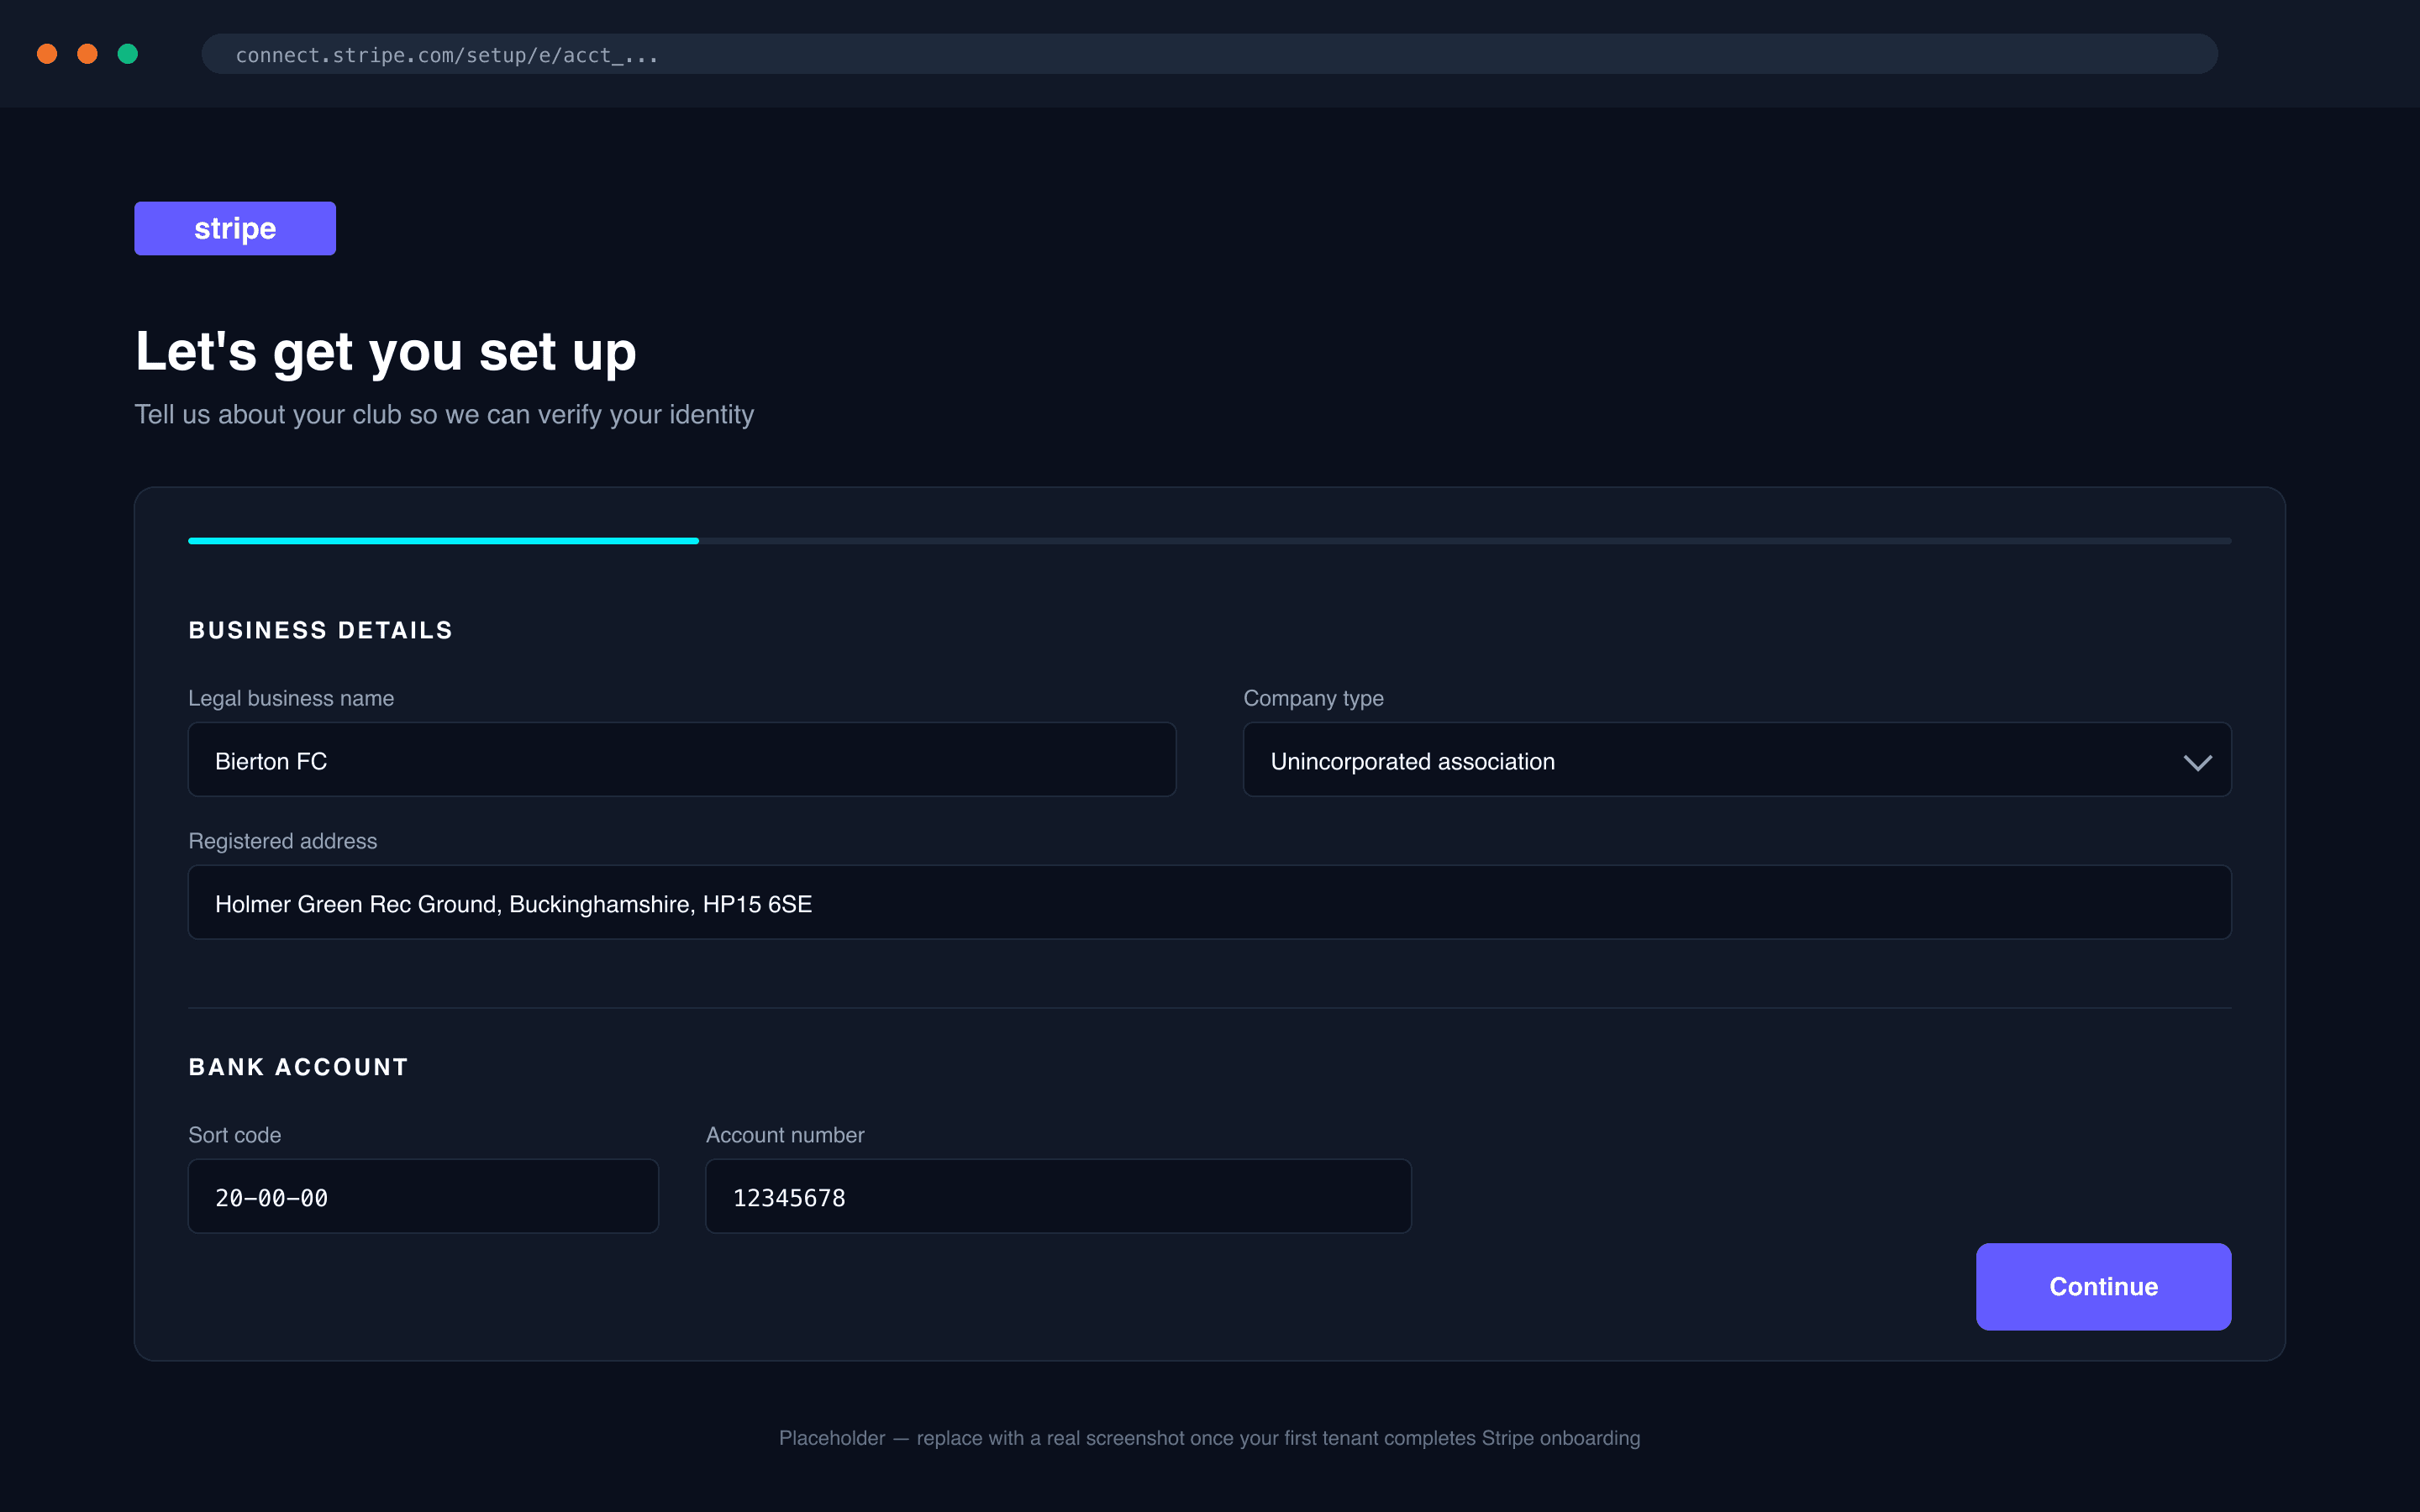Screen dimensions: 2420x1512
Task: Click the Continue button
Action: (2103, 1287)
